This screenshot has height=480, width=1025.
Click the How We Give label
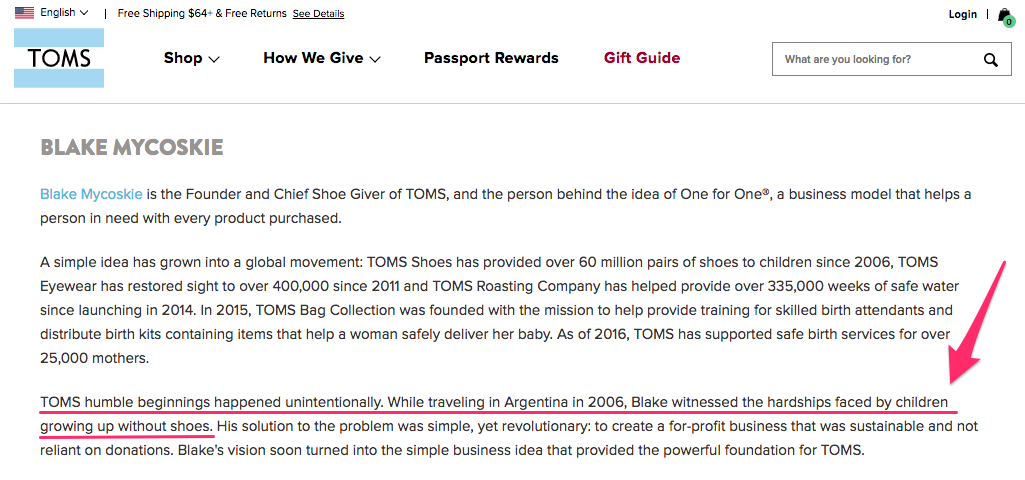click(313, 58)
